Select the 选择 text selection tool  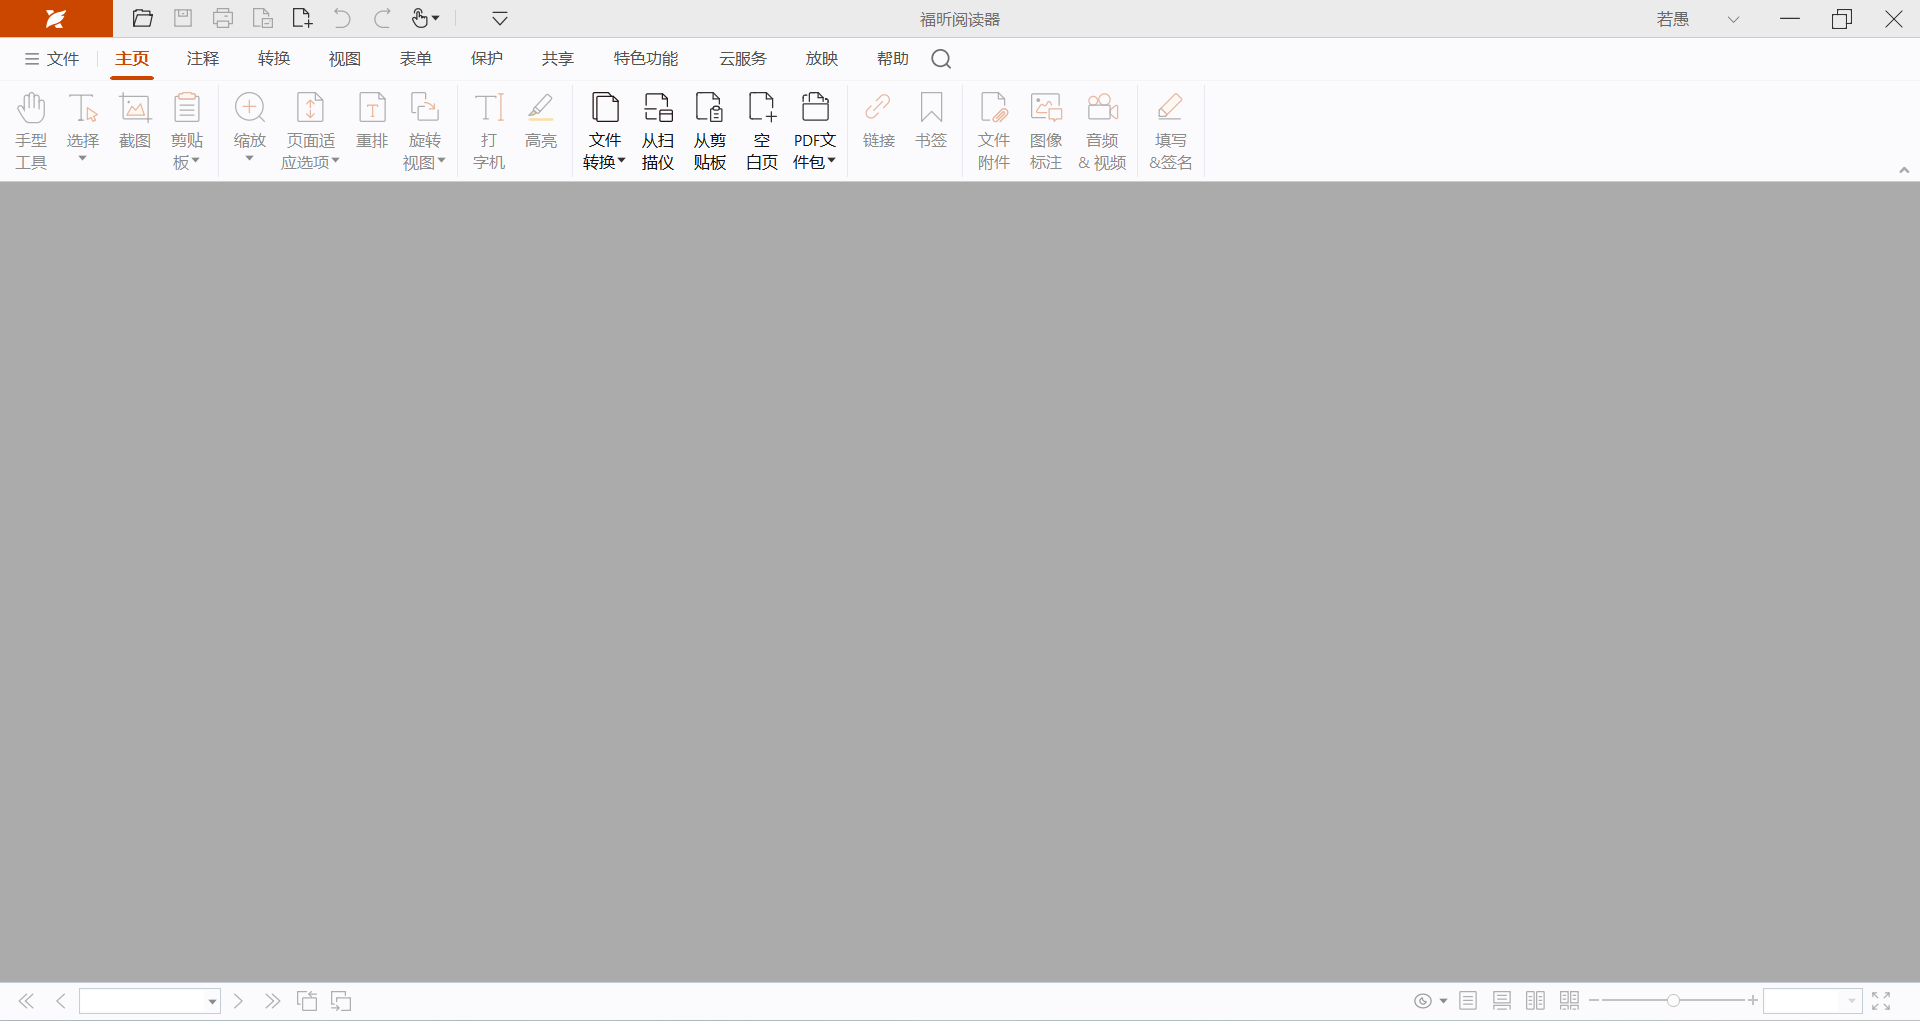83,127
